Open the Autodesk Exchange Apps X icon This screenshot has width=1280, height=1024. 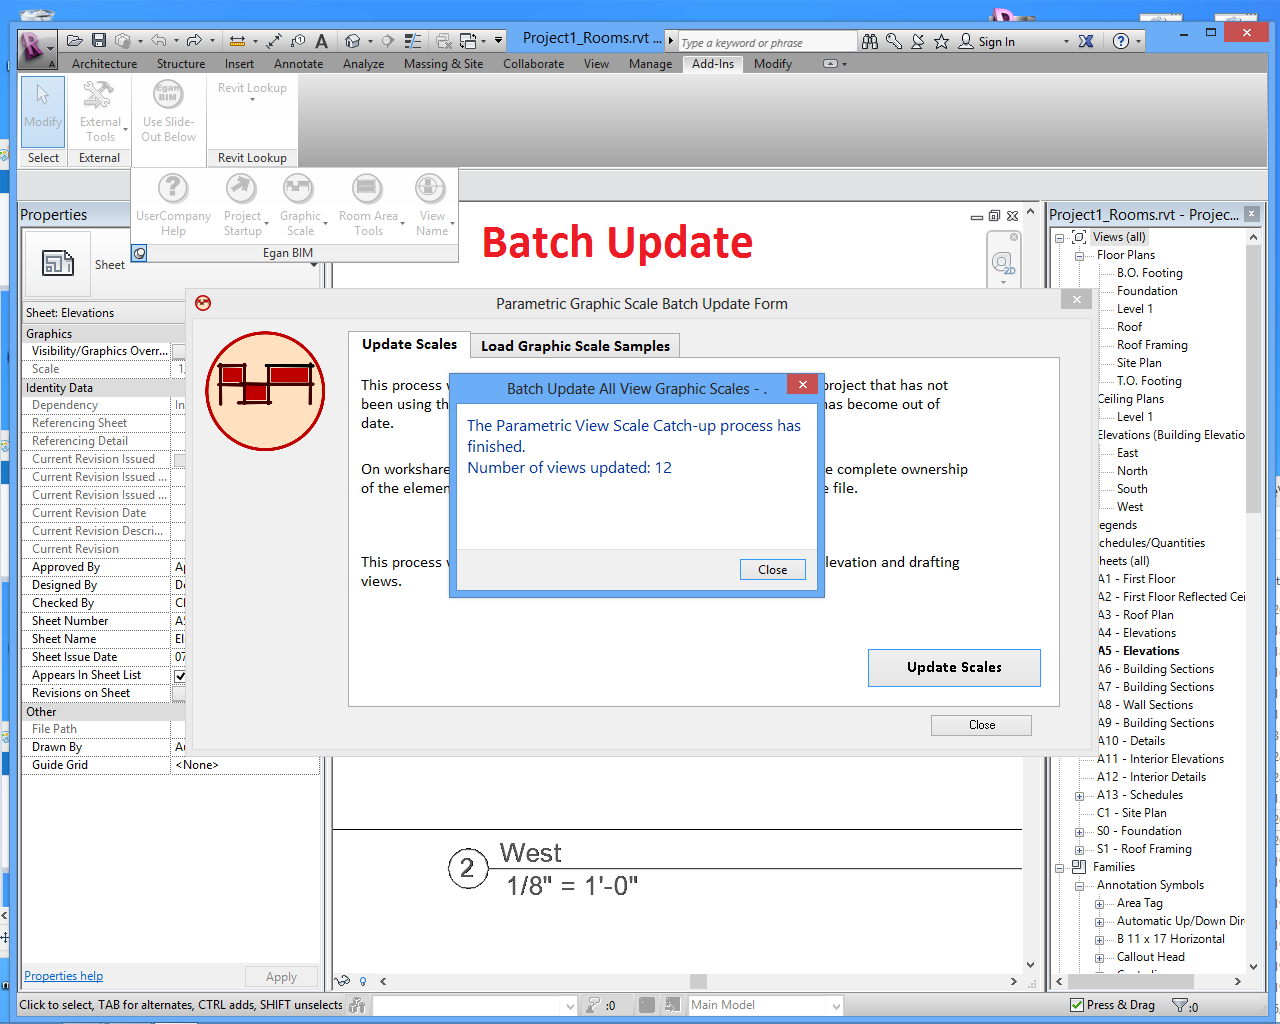1086,41
